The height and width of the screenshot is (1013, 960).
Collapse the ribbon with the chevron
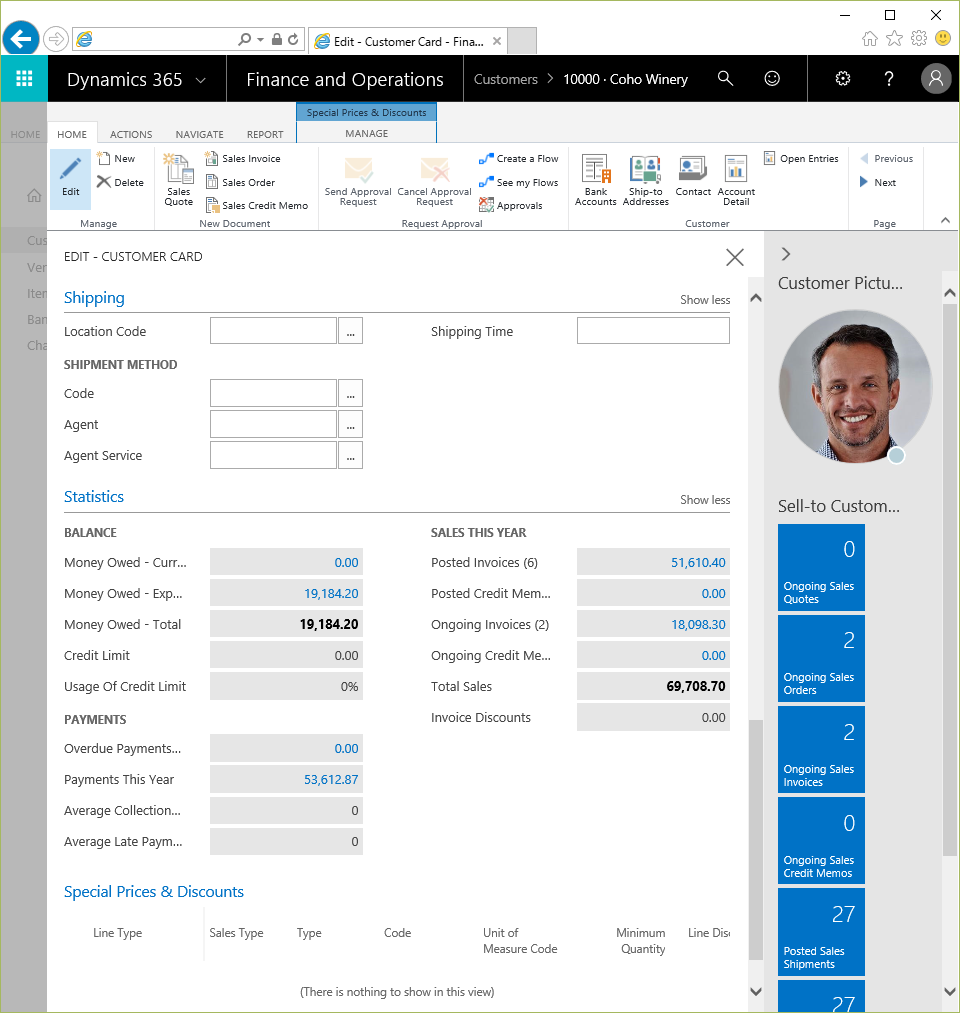pos(945,220)
